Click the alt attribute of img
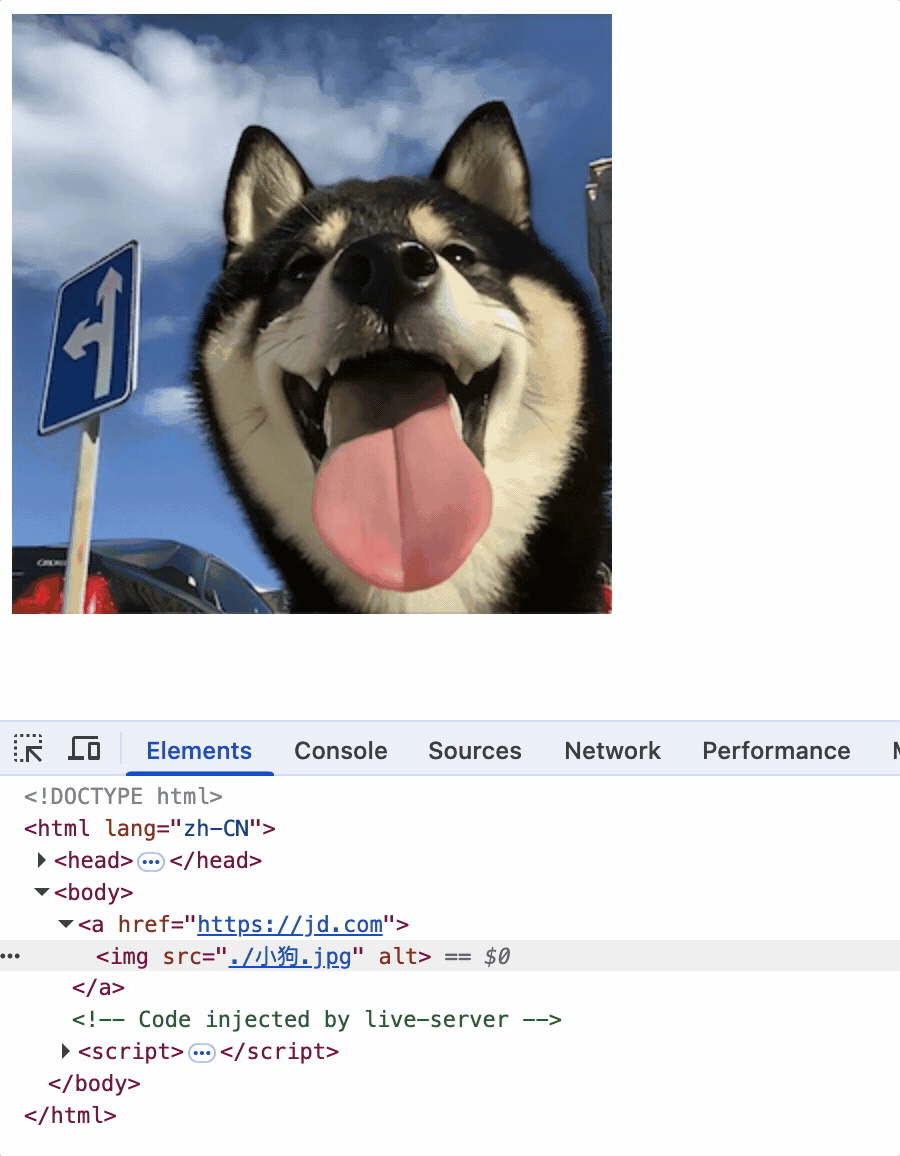Screen dimensions: 900x1156 pyautogui.click(x=398, y=956)
